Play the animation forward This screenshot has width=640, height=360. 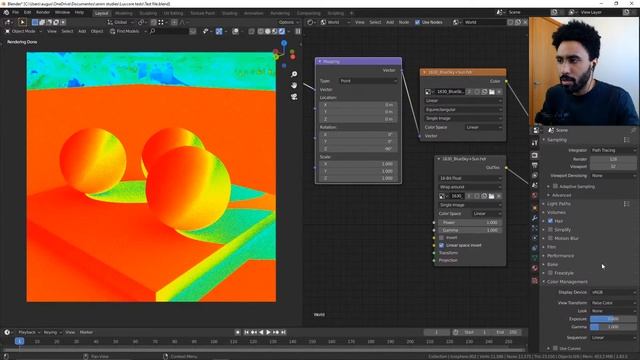coord(268,332)
